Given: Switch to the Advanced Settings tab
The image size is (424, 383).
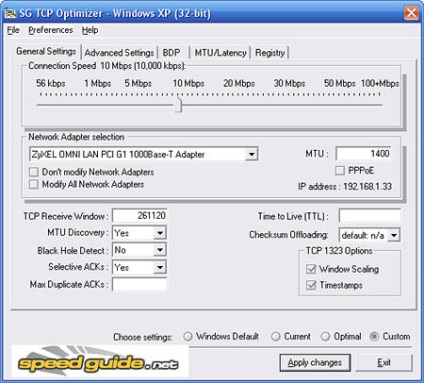Looking at the screenshot, I should 119,53.
